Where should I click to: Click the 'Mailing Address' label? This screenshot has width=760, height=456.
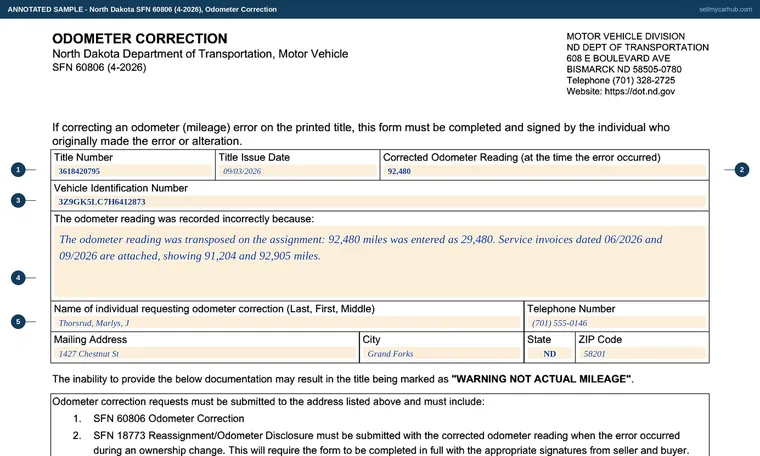[90, 340]
